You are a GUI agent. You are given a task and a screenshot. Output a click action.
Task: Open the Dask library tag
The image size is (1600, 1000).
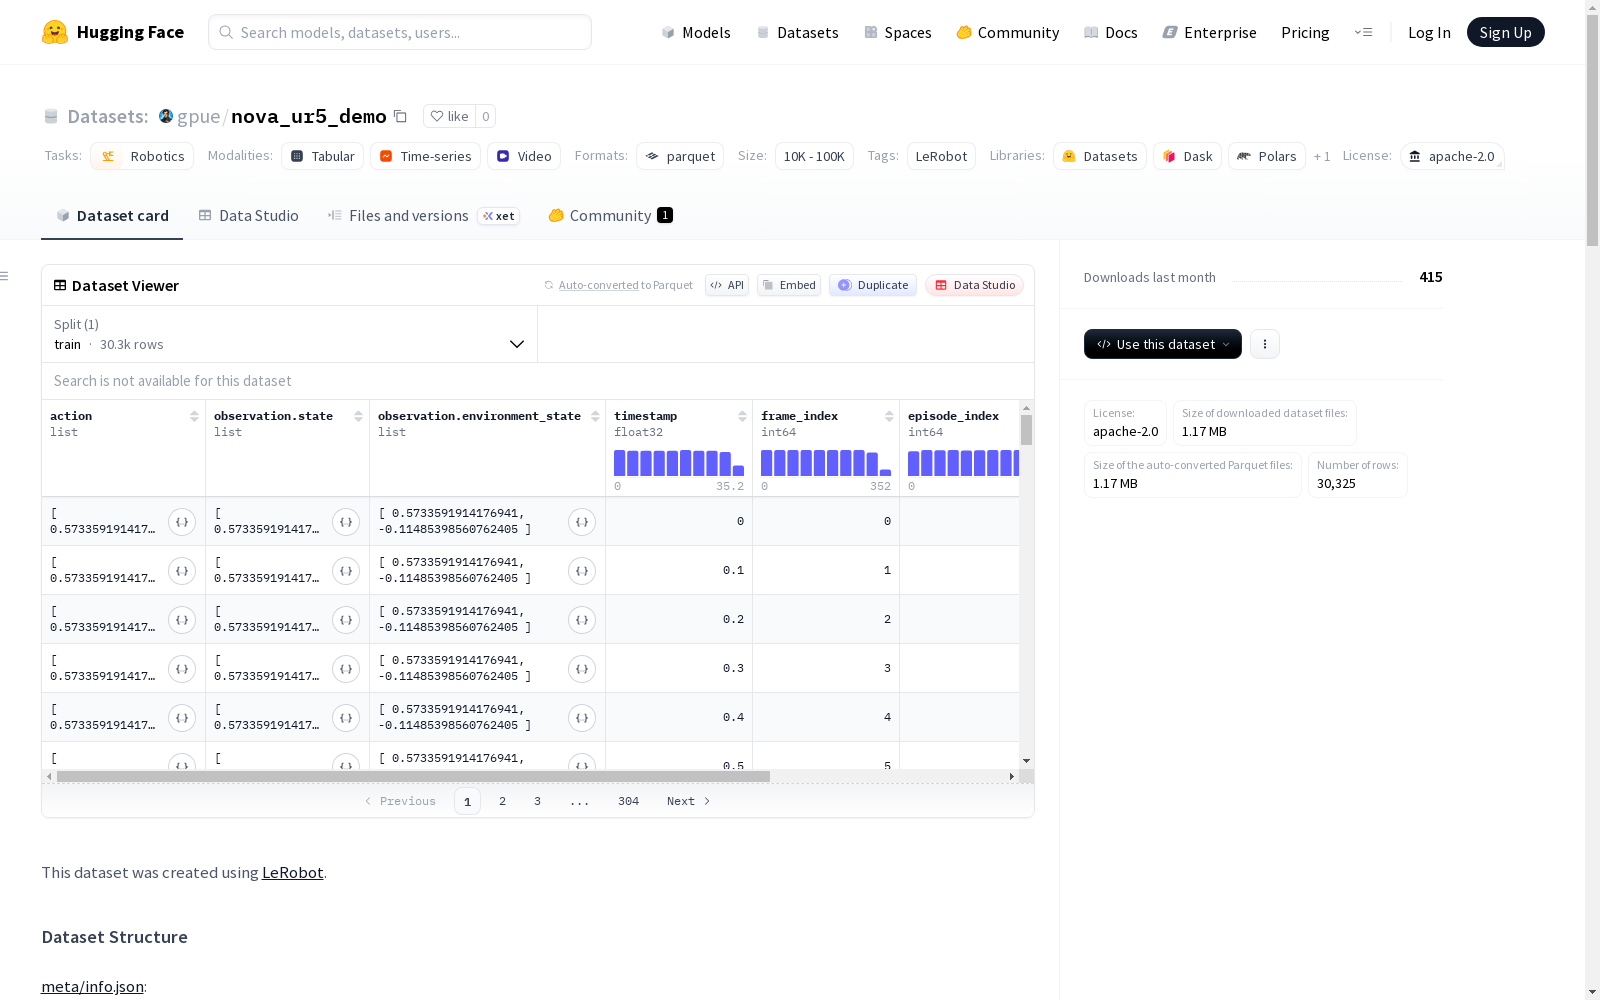pos(1187,156)
